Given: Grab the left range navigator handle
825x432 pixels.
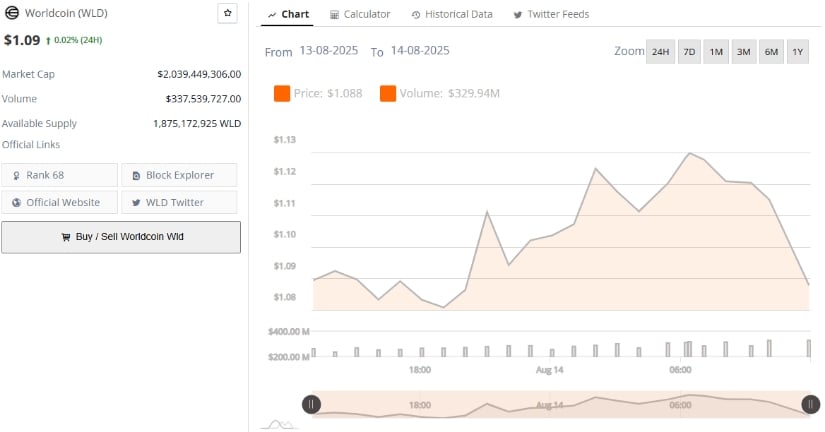Looking at the screenshot, I should [311, 404].
